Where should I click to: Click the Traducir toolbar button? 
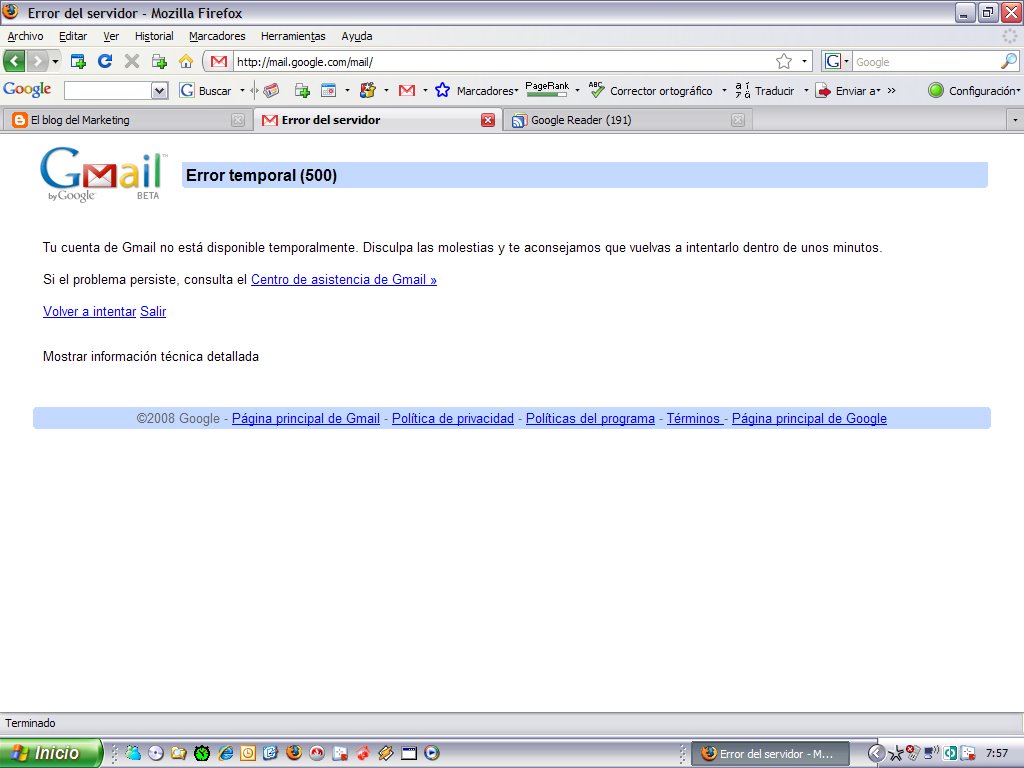(x=765, y=90)
